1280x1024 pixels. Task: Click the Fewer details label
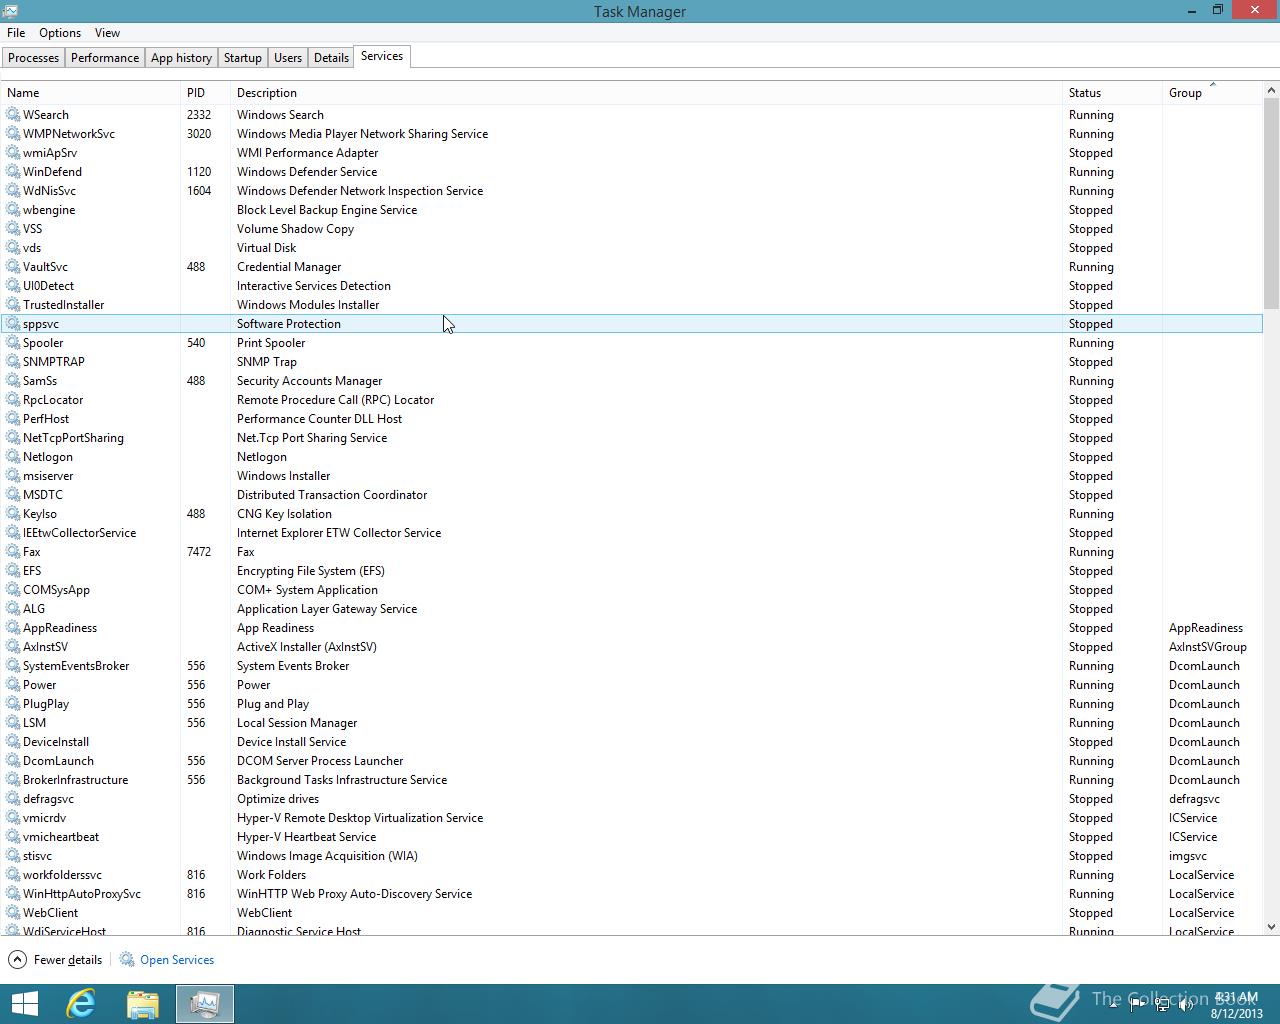pos(68,960)
